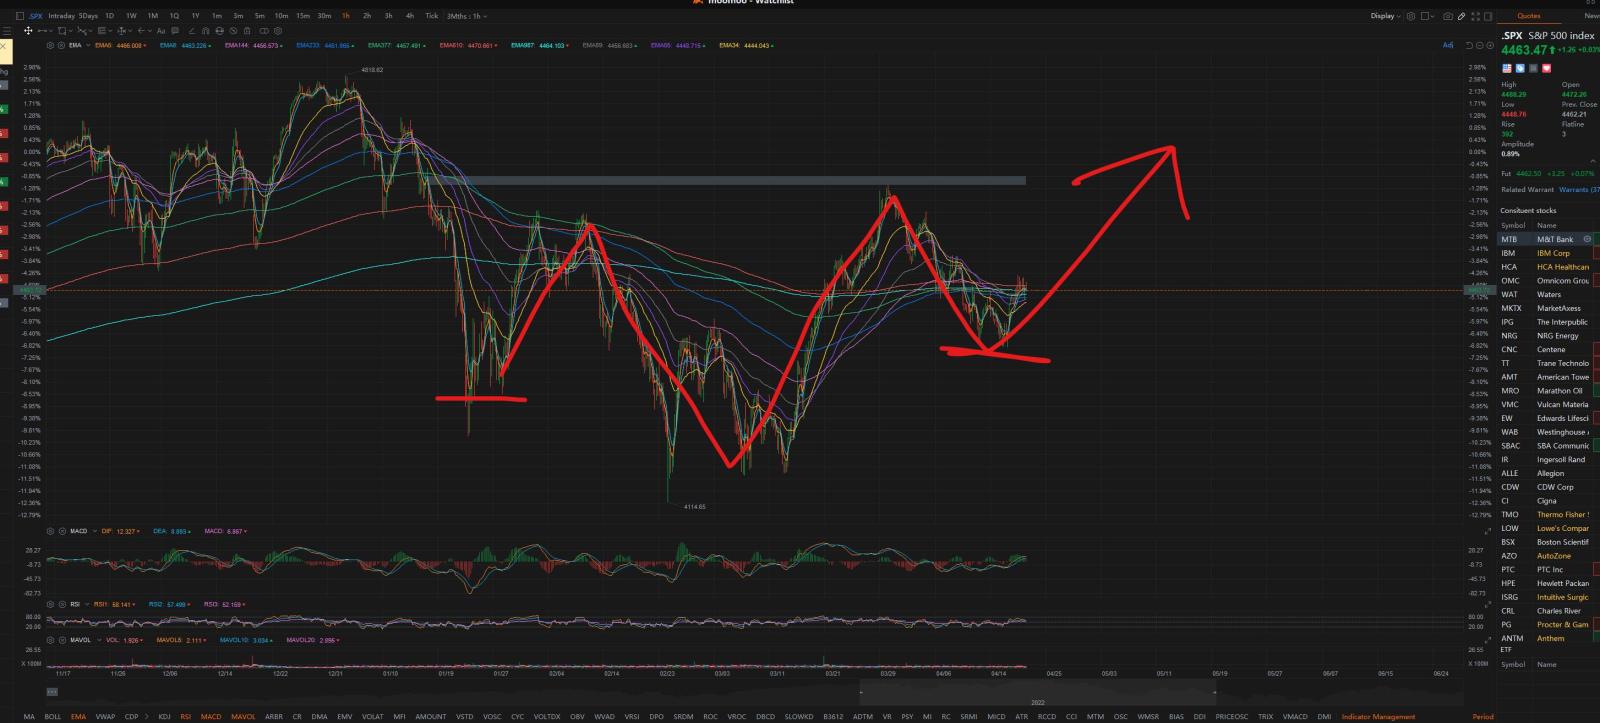Viewport: 1600px width, 723px height.
Task: Click the EMA987 cyan legend label
Action: (x=540, y=45)
